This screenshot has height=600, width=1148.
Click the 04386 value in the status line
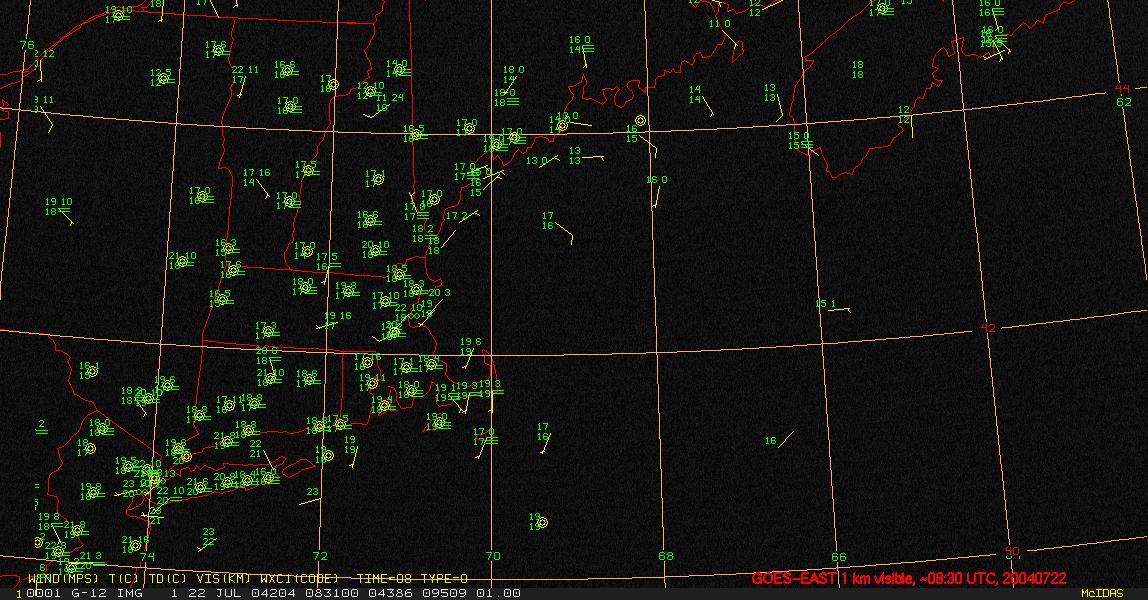coord(392,593)
